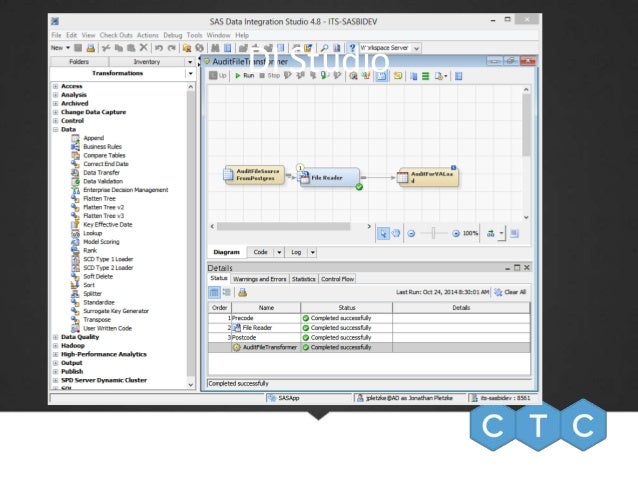The image size is (638, 479).
Task: Select the Splitter transformation
Action: tap(92, 294)
